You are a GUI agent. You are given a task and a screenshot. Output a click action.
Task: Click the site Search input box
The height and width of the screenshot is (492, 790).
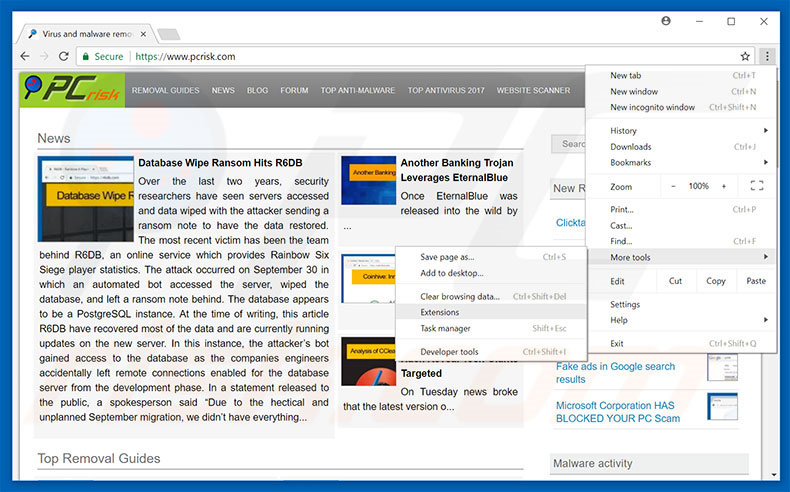(568, 144)
